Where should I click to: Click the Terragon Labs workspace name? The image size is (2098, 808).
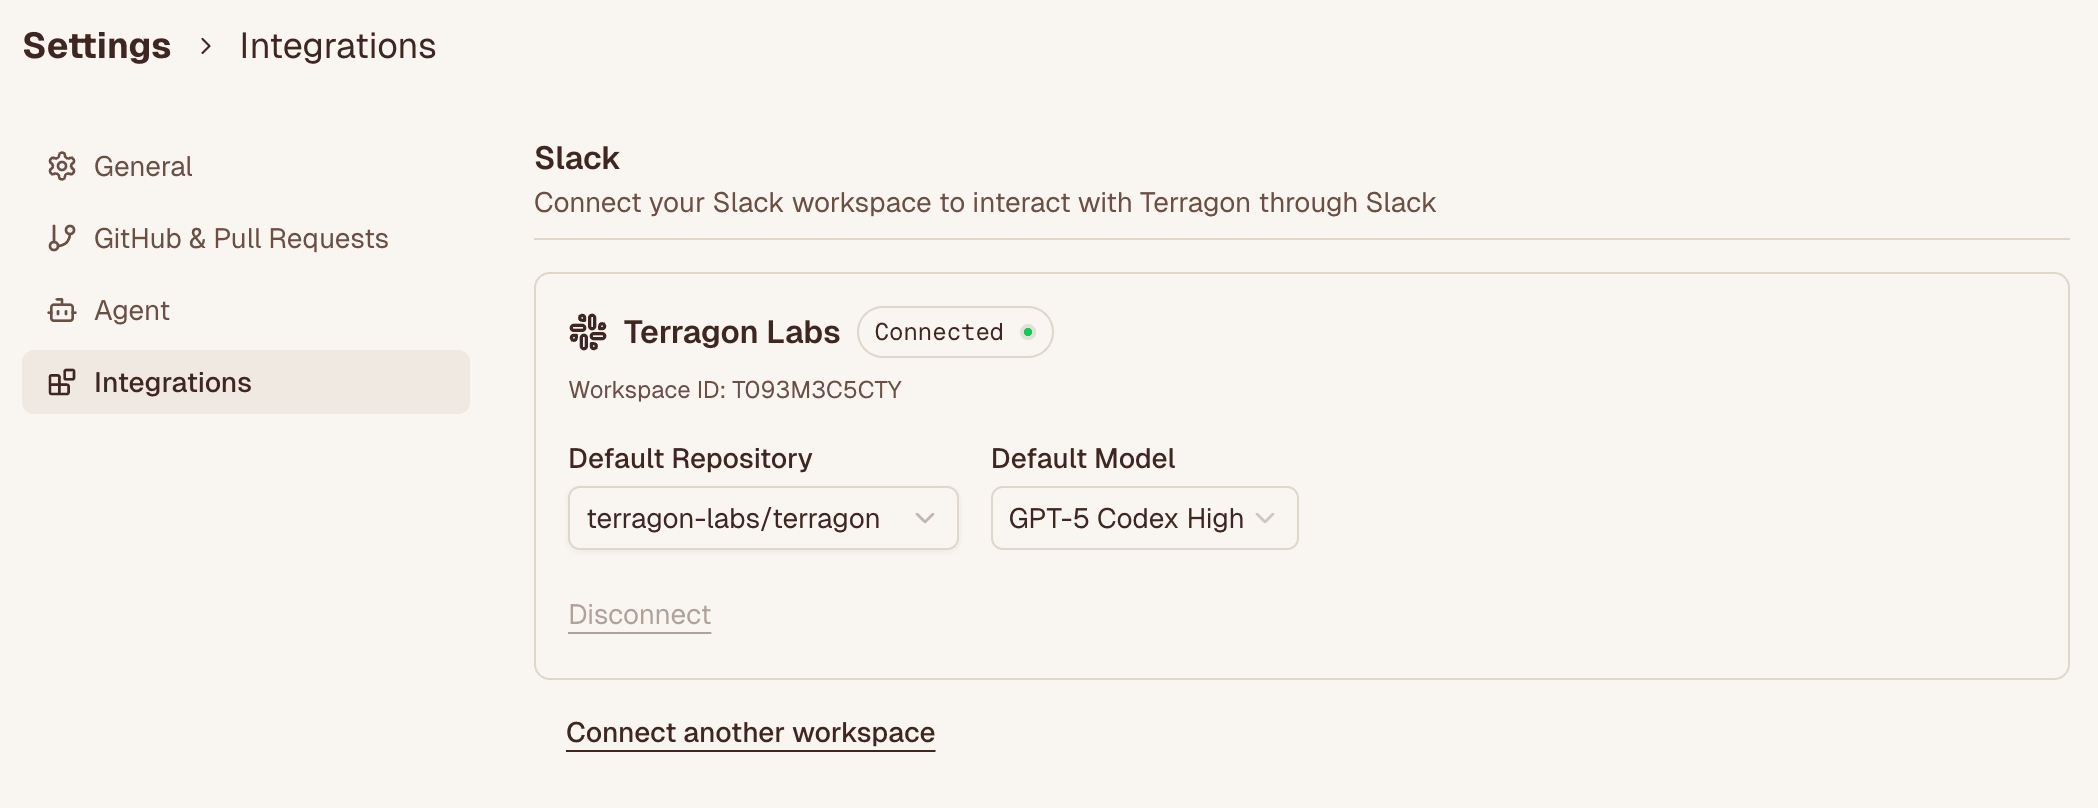(x=732, y=332)
